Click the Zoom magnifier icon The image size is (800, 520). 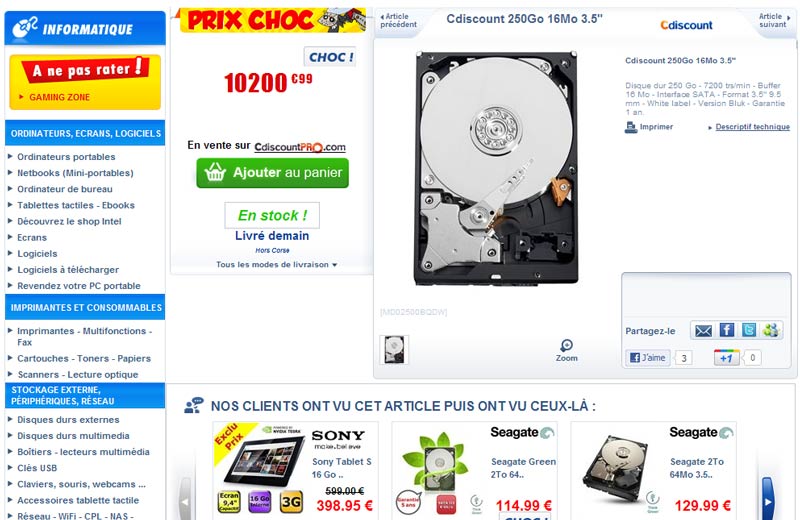(x=566, y=345)
